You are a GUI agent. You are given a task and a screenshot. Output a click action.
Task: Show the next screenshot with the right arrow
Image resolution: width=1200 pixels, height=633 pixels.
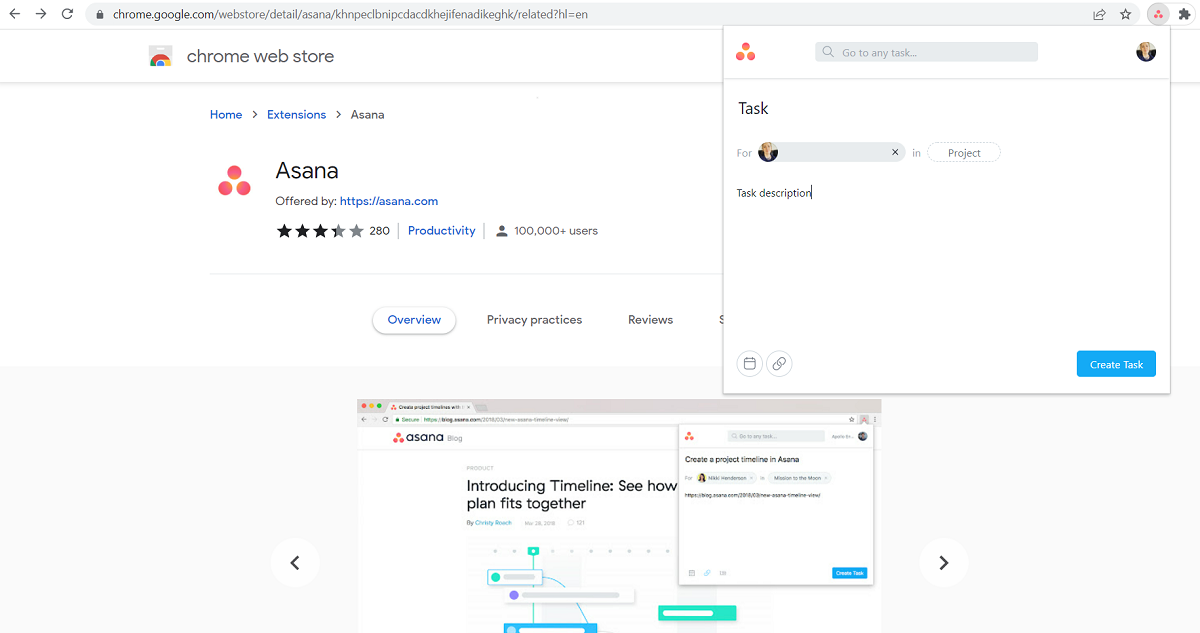click(x=944, y=563)
